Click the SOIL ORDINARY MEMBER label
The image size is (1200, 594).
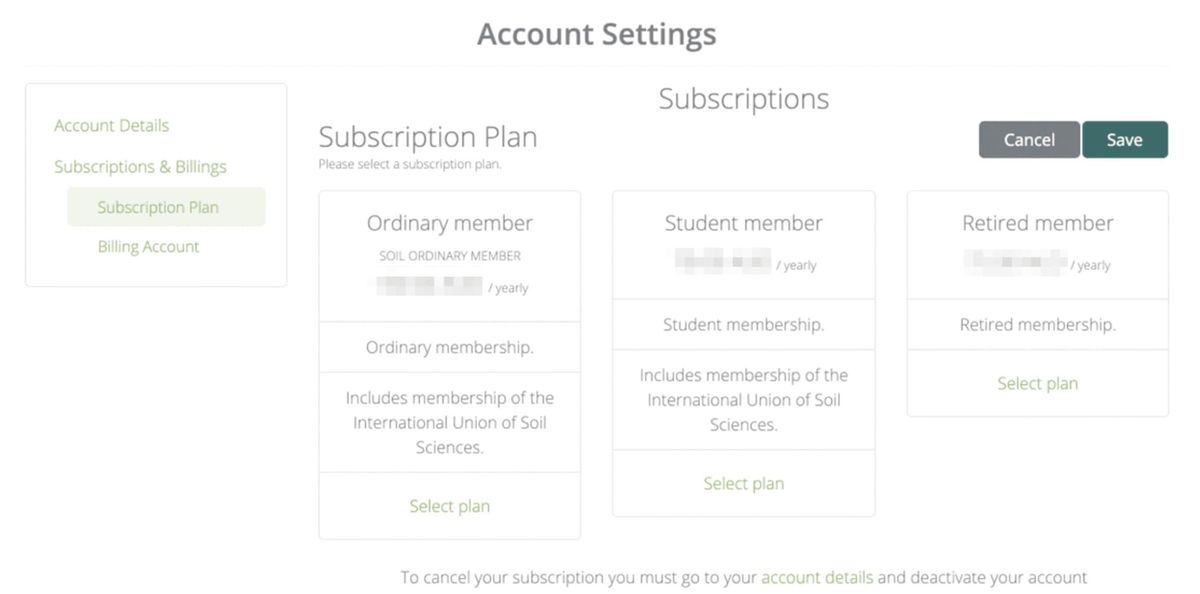coord(449,256)
